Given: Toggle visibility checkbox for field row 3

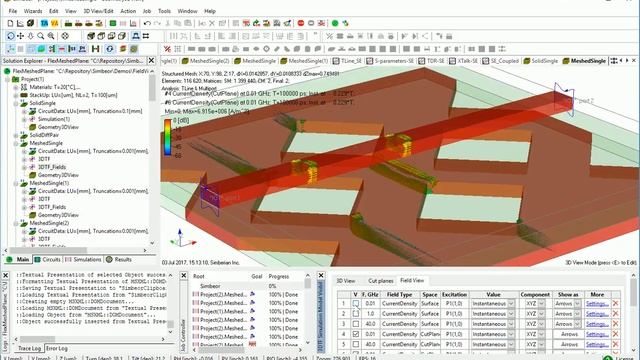Looking at the screenshot, I should point(356,324).
